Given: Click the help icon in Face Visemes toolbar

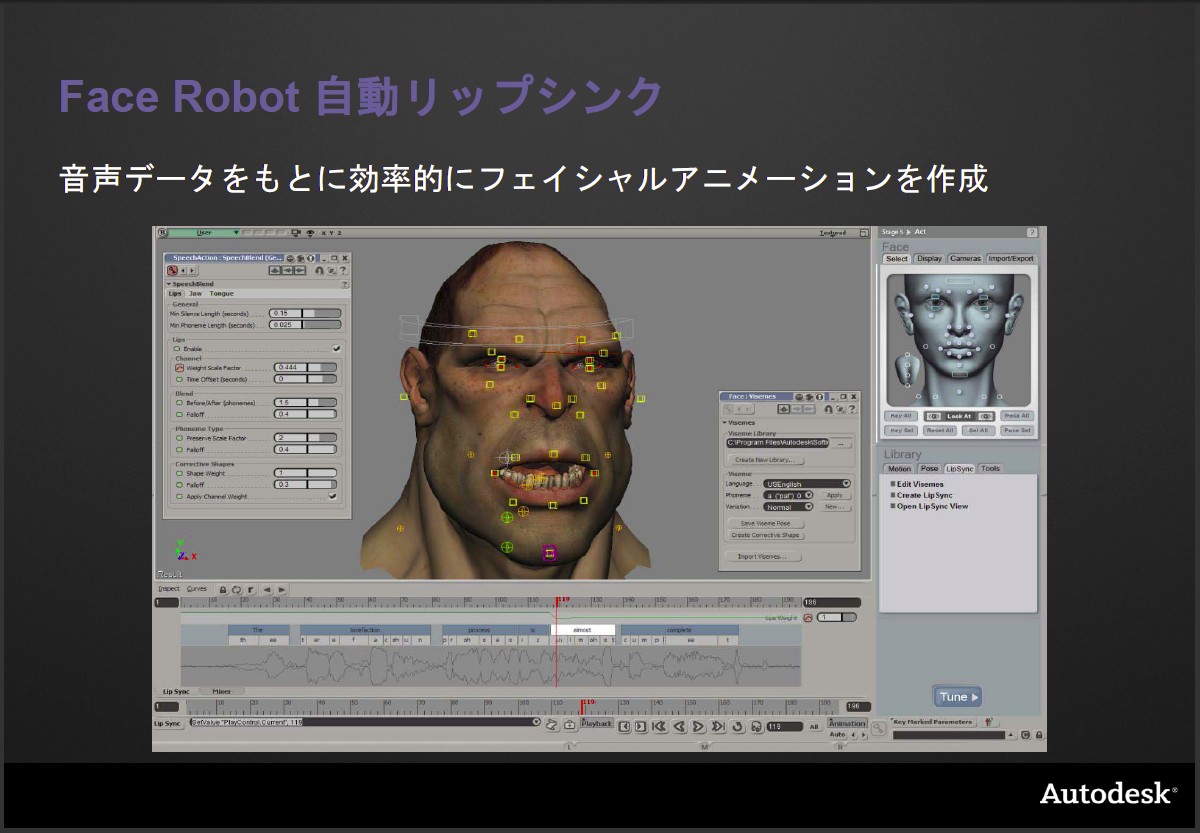Looking at the screenshot, I should (852, 409).
